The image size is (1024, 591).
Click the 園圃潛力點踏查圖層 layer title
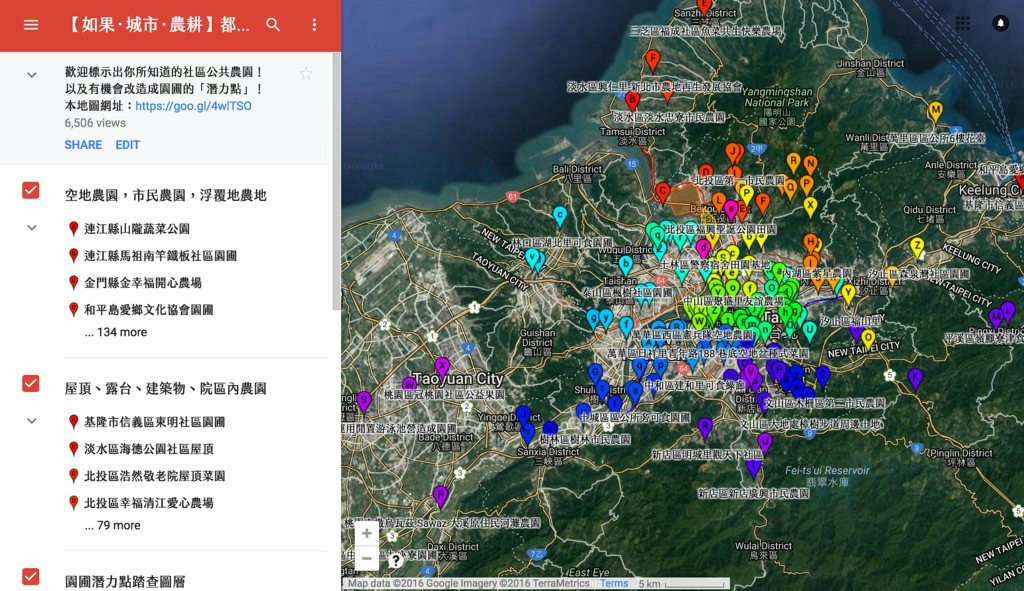click(125, 581)
